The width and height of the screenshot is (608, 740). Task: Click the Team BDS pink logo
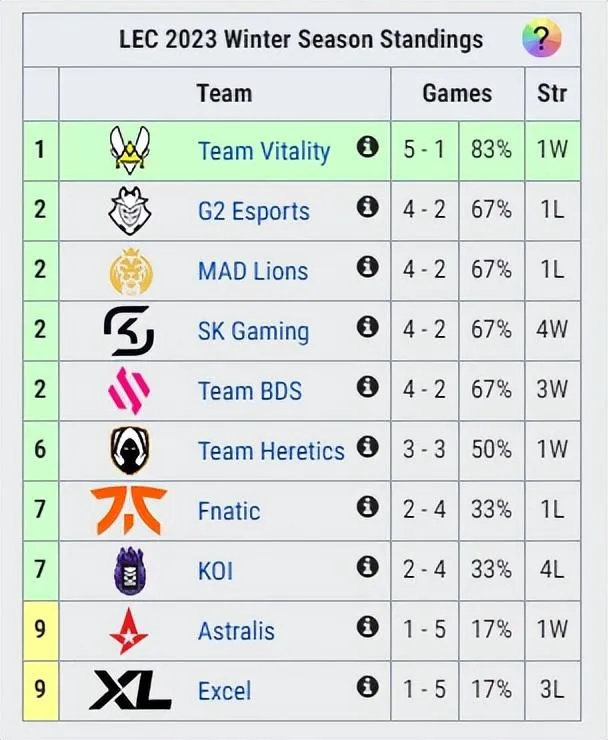point(130,391)
